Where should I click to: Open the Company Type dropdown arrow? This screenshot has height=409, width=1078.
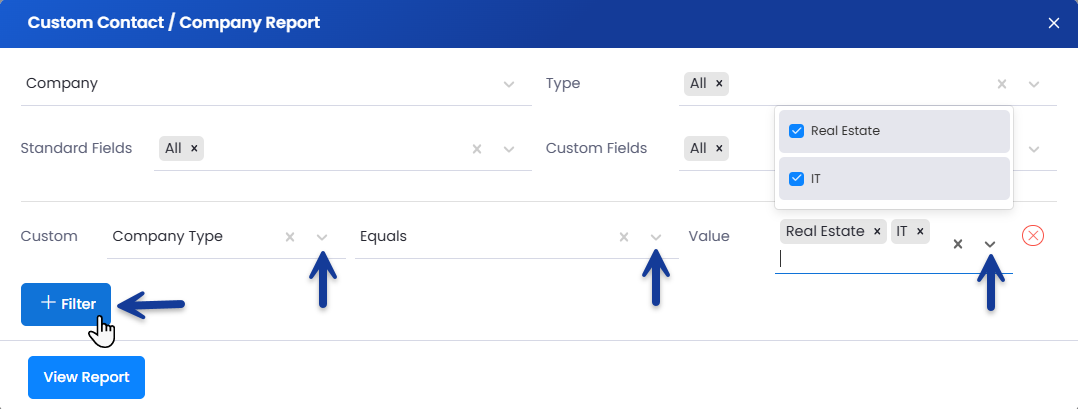point(322,237)
